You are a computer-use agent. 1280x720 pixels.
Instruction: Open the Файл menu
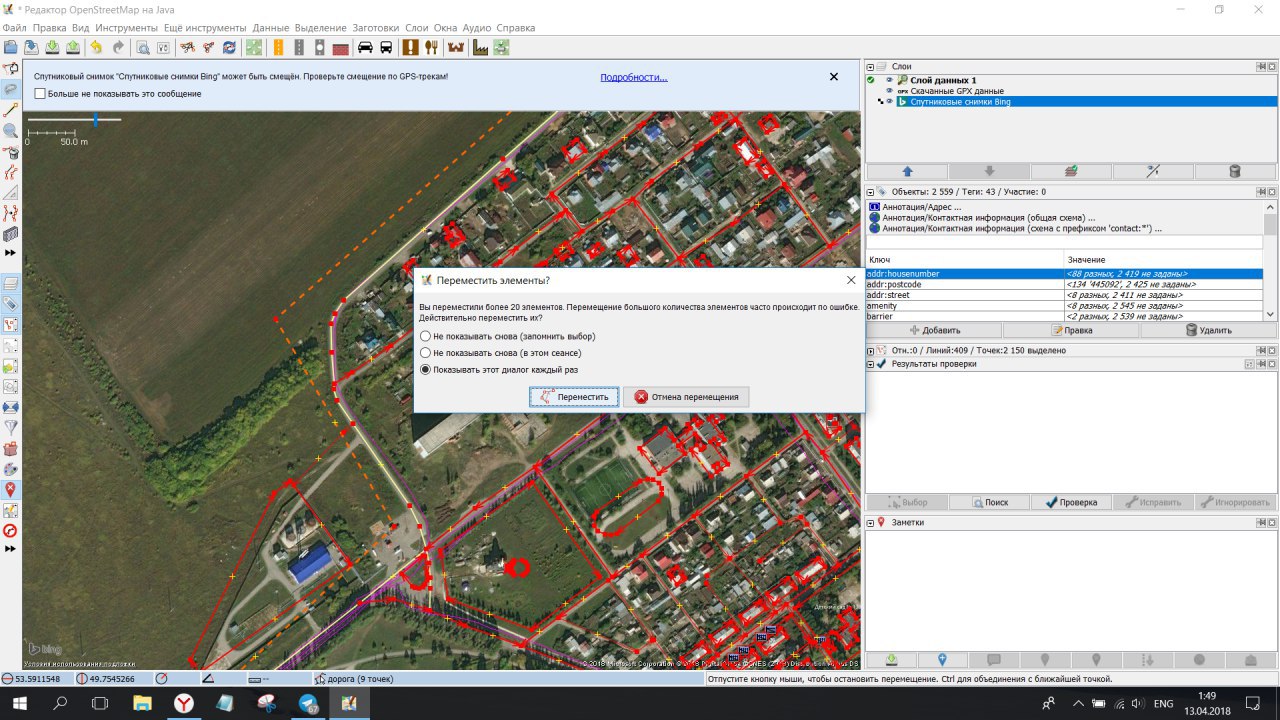[x=14, y=28]
